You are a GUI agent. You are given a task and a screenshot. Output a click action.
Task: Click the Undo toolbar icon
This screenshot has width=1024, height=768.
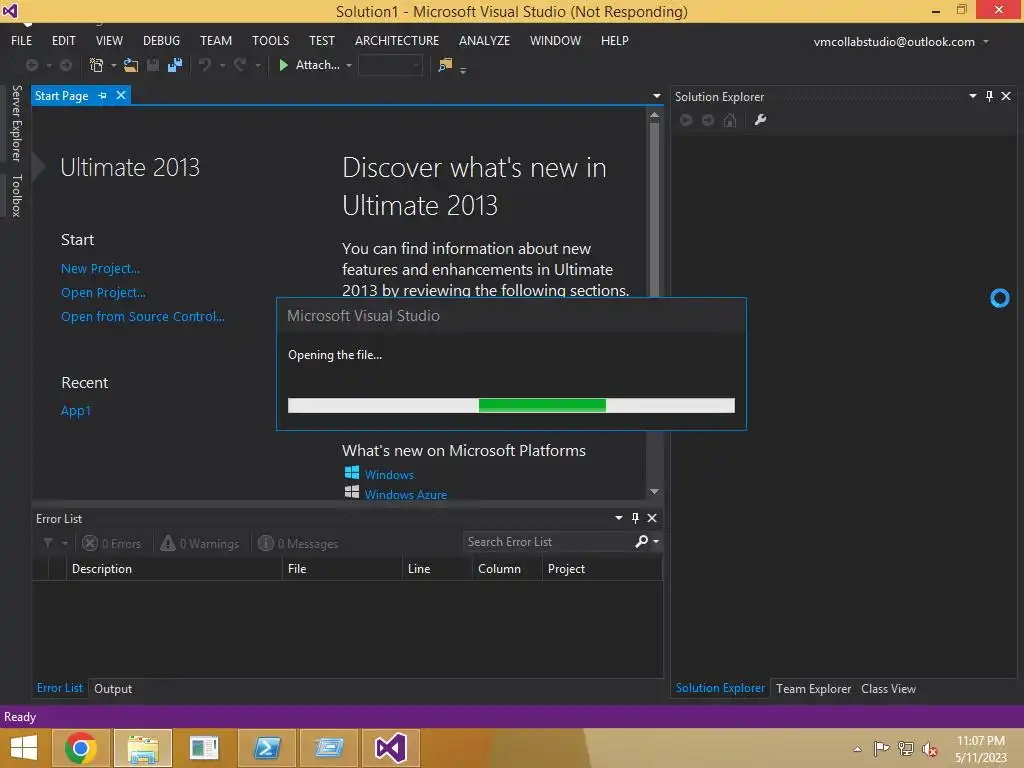(205, 65)
